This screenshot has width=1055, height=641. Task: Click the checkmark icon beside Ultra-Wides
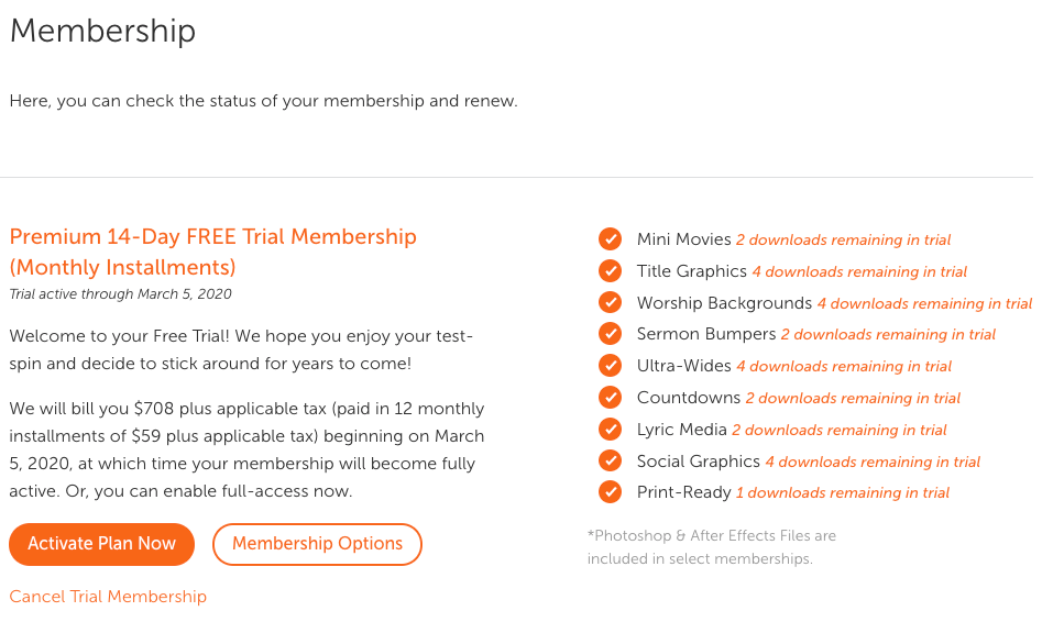610,365
